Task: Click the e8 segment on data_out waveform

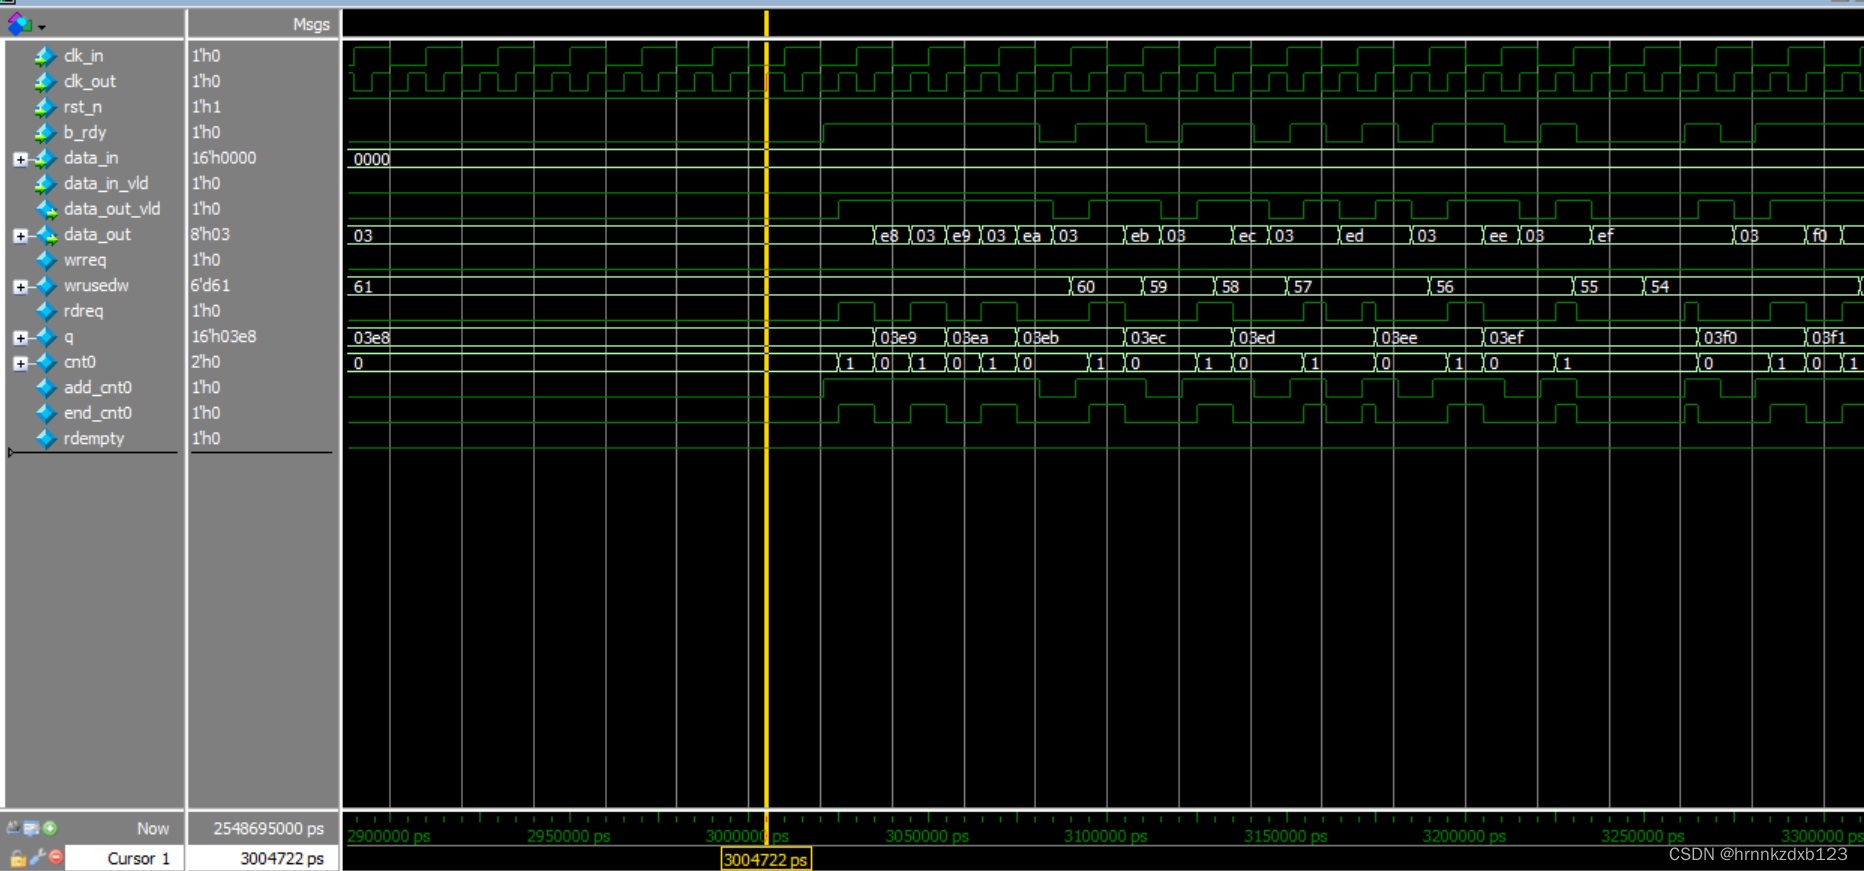Action: pos(892,236)
